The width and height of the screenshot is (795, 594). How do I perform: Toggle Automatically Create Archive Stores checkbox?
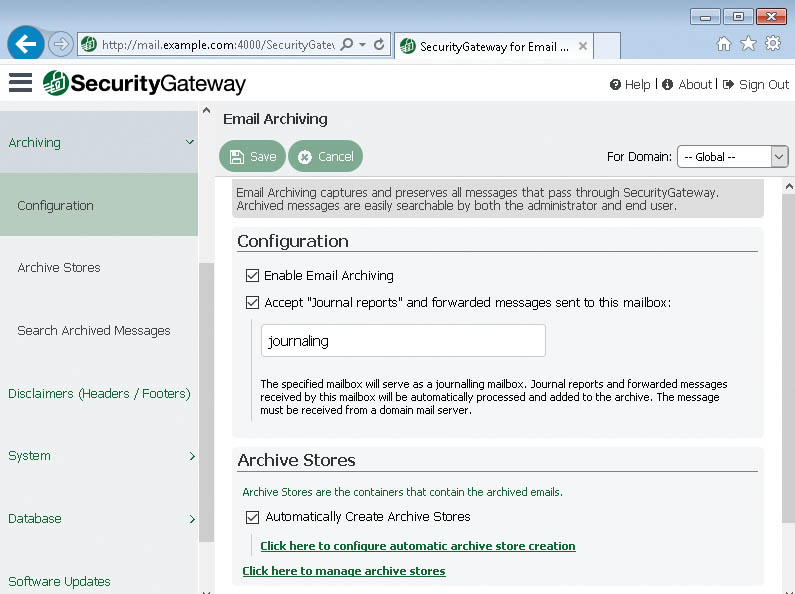[252, 517]
